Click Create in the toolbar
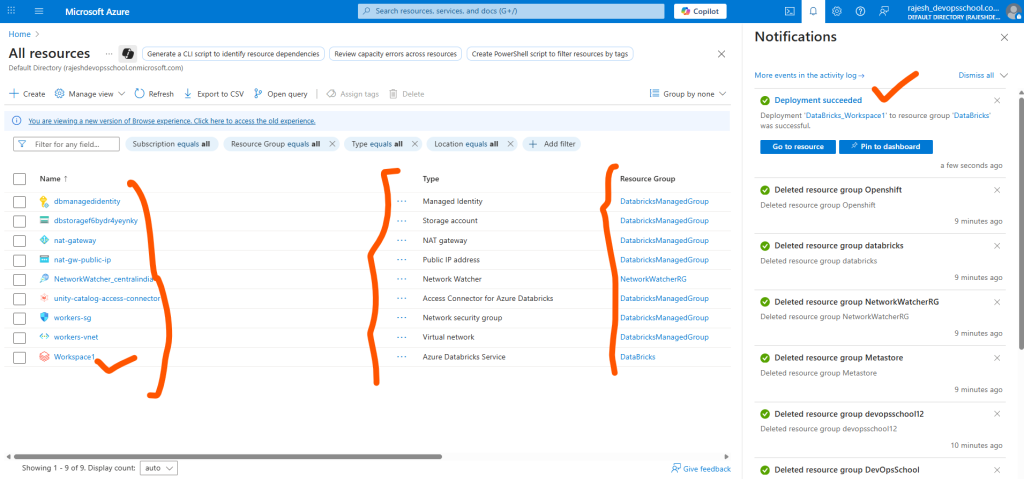The height and width of the screenshot is (479, 1024). pos(27,94)
